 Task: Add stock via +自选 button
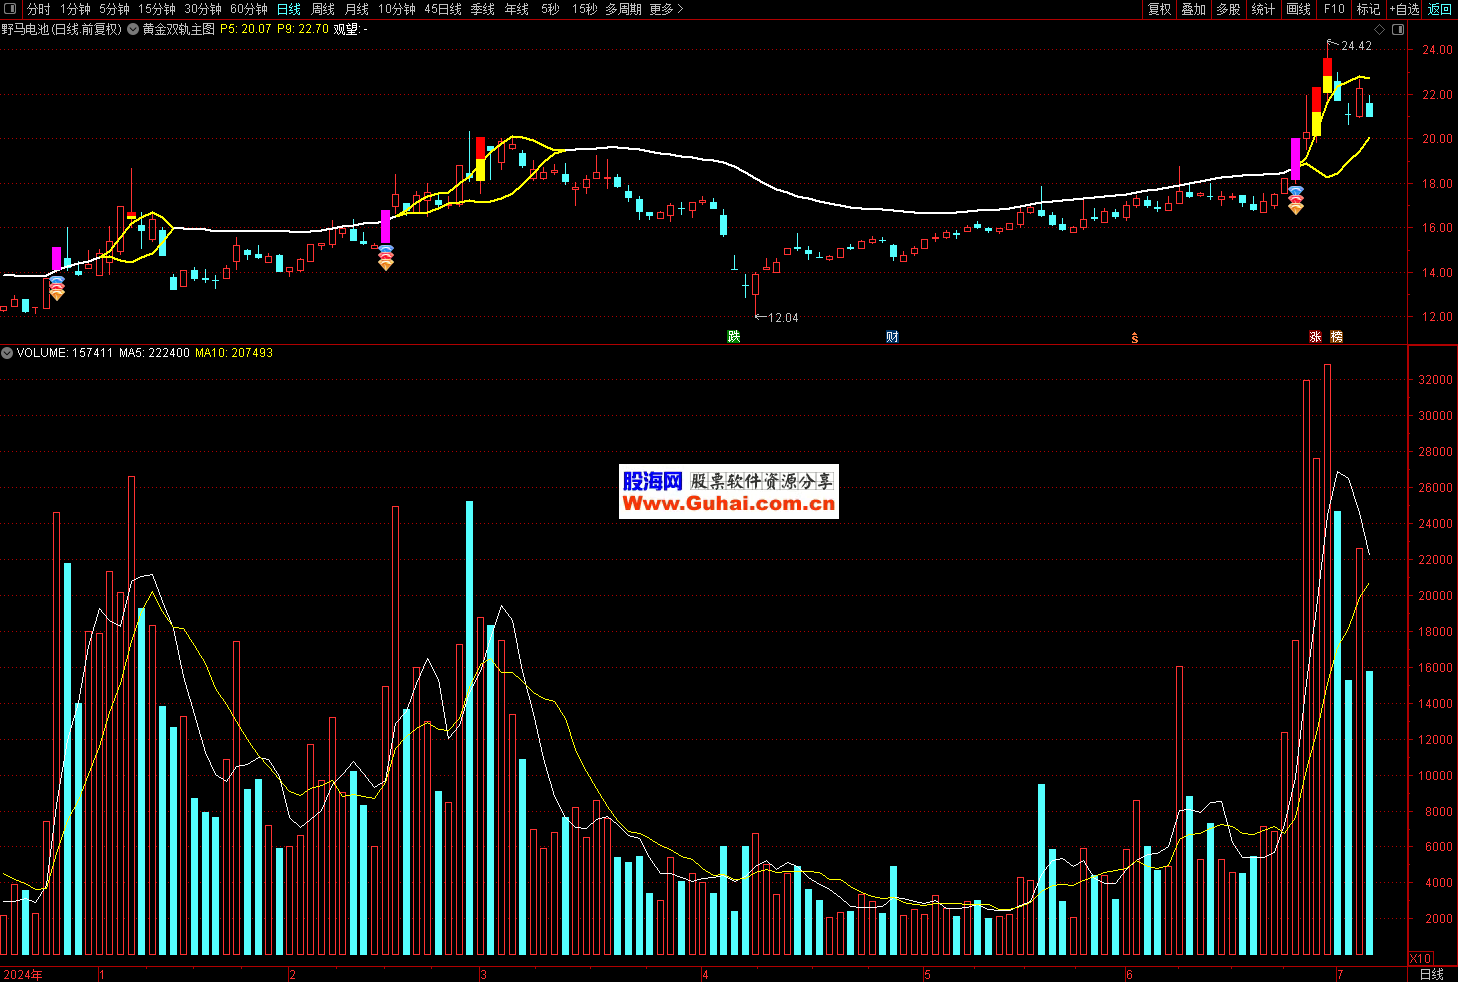click(1404, 9)
